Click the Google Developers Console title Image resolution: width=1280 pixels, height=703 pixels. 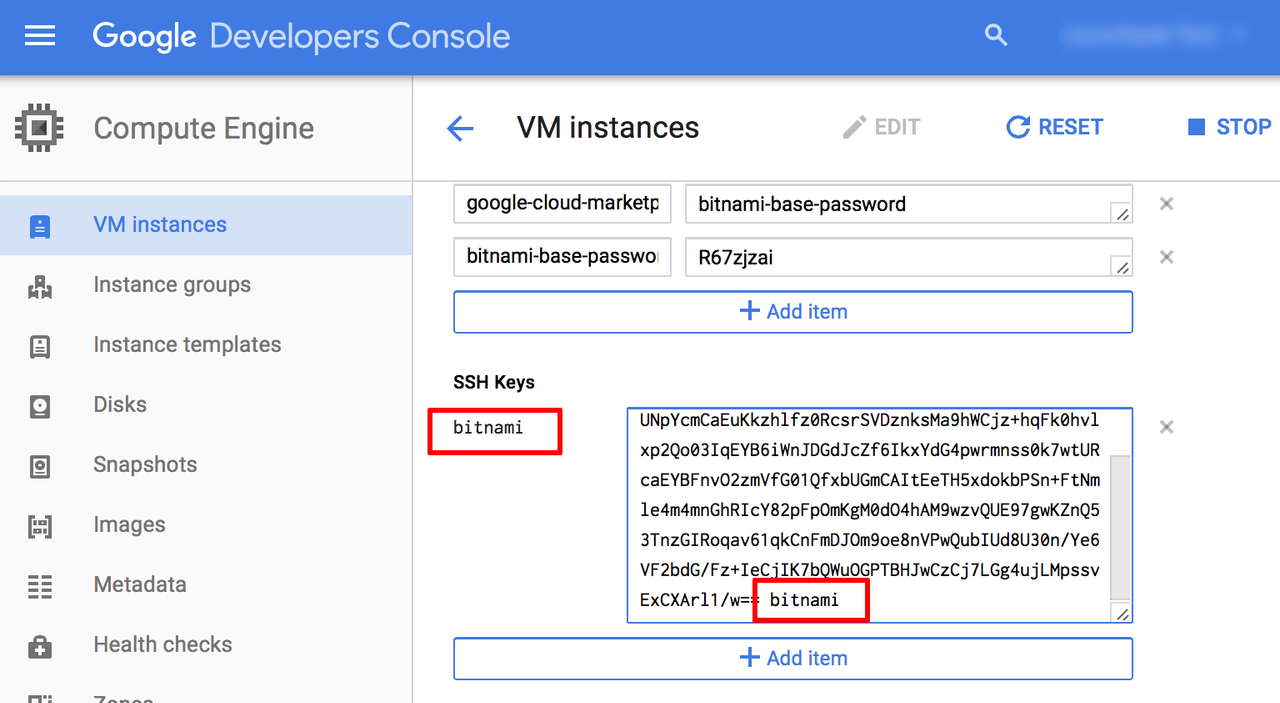301,37
